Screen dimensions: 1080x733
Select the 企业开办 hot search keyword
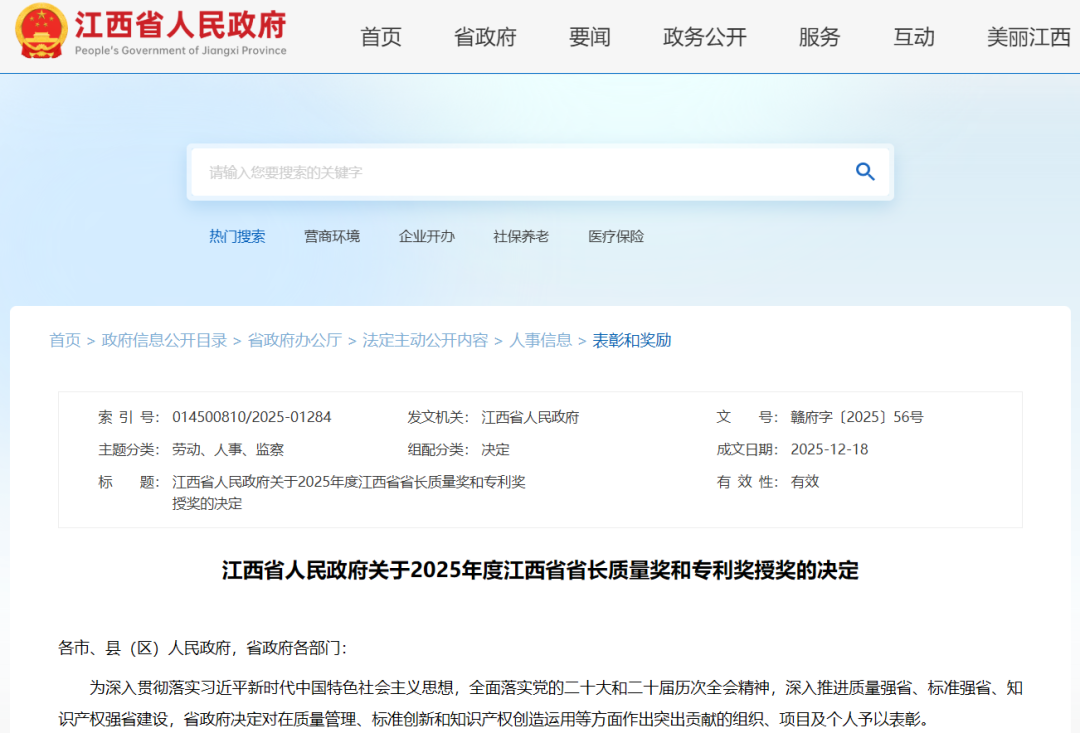(428, 236)
